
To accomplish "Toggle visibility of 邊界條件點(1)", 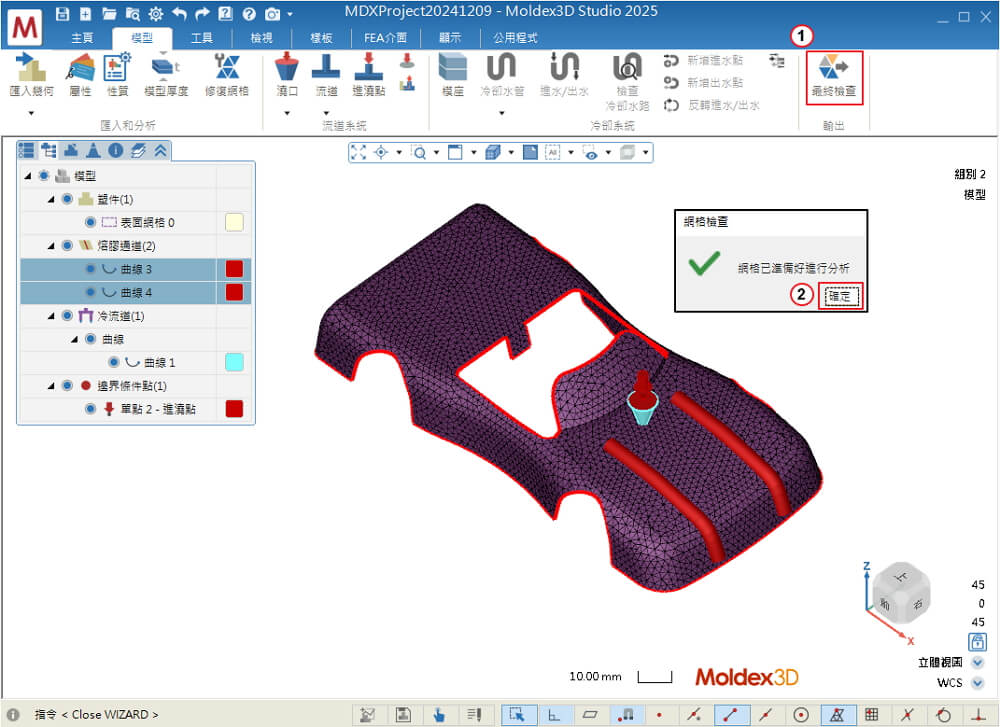I will pyautogui.click(x=67, y=386).
